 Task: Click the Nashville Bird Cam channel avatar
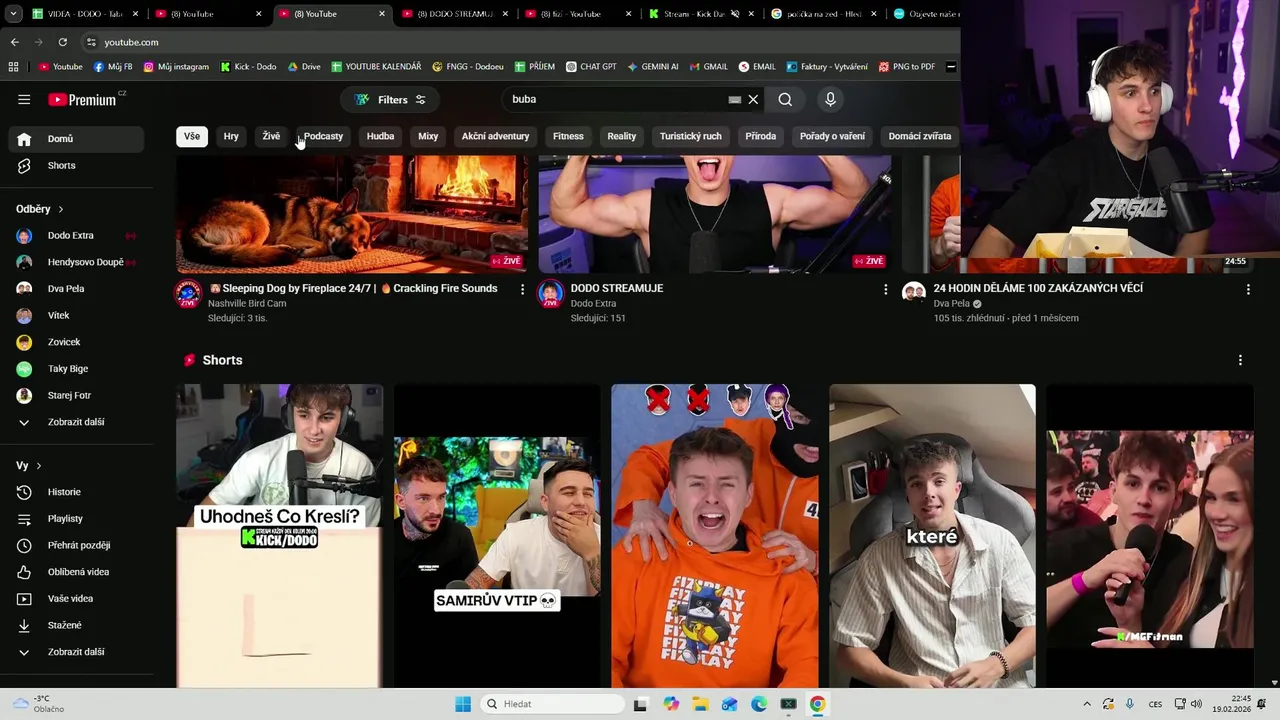point(188,294)
